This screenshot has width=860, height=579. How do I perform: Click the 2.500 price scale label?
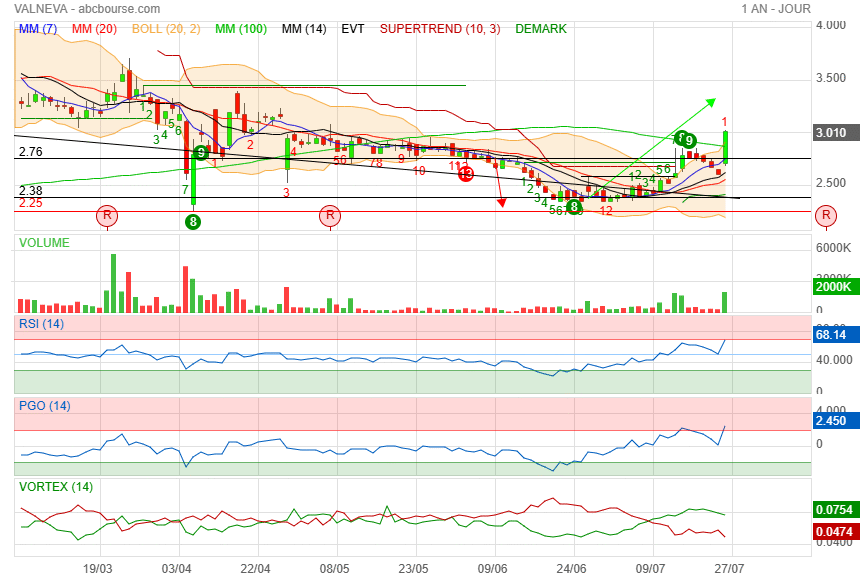[831, 183]
